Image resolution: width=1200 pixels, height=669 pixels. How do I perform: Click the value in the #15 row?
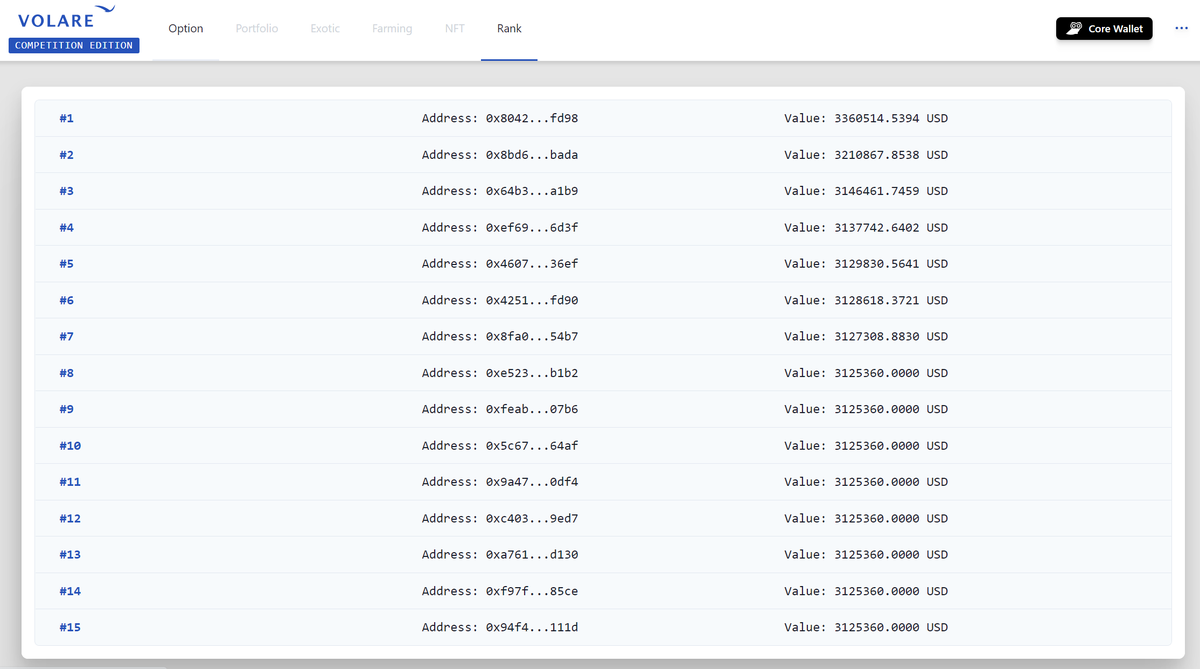coord(891,627)
